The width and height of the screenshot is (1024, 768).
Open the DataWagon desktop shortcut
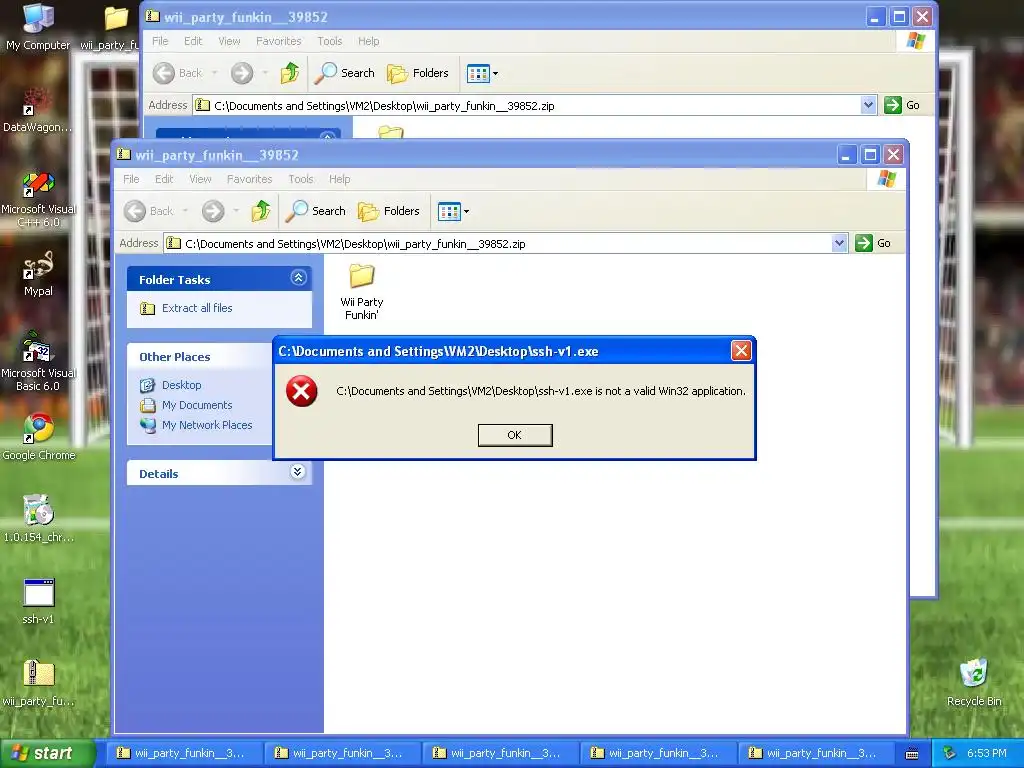38,111
